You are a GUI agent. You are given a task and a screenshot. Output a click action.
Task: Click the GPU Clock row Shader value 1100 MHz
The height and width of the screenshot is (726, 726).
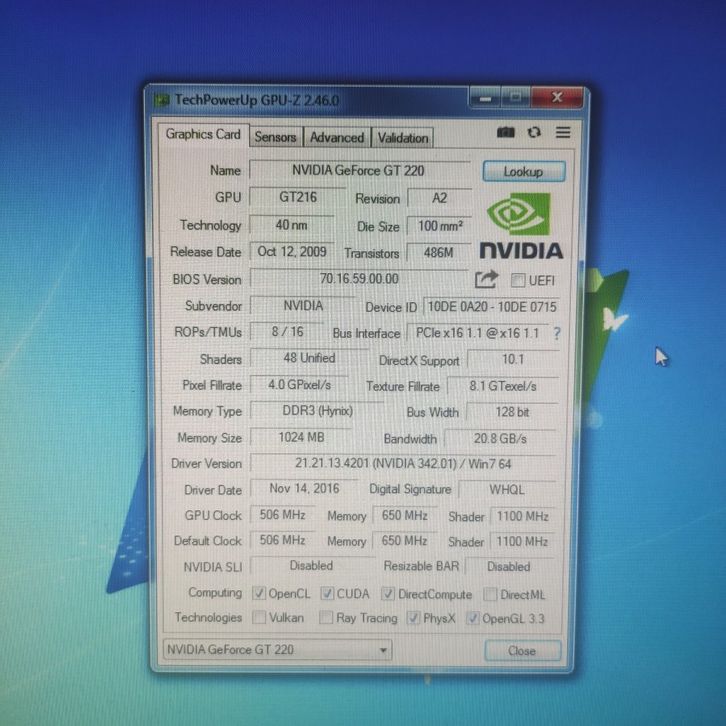tap(523, 516)
